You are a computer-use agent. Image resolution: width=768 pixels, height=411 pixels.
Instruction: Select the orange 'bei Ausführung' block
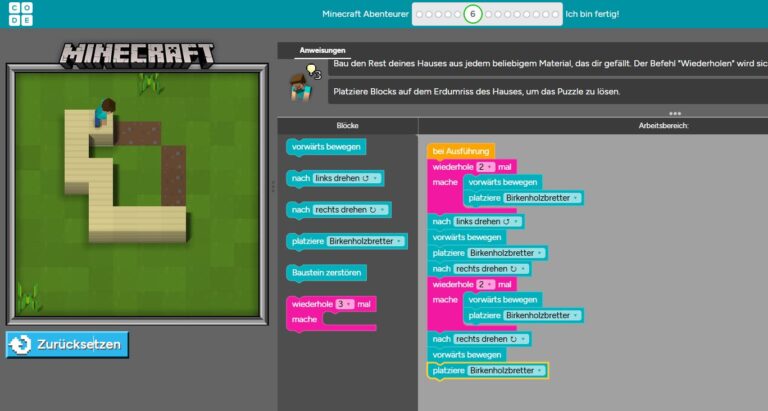pos(460,151)
